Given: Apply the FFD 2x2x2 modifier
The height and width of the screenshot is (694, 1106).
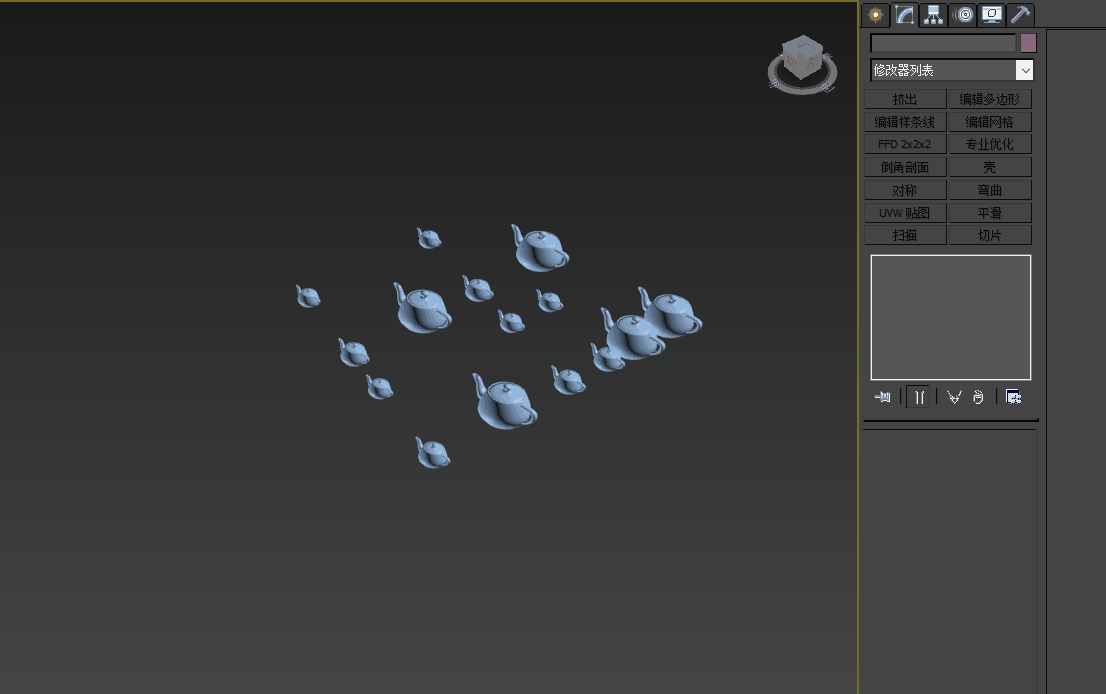Looking at the screenshot, I should (x=905, y=144).
